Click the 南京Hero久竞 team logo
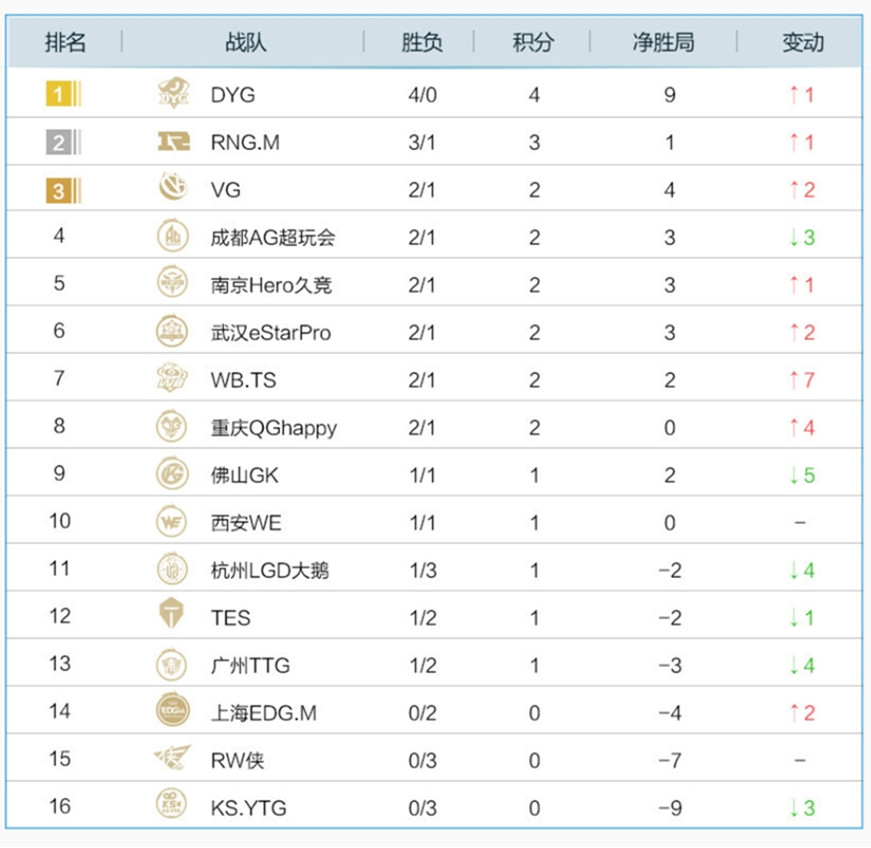871x848 pixels. tap(172, 283)
